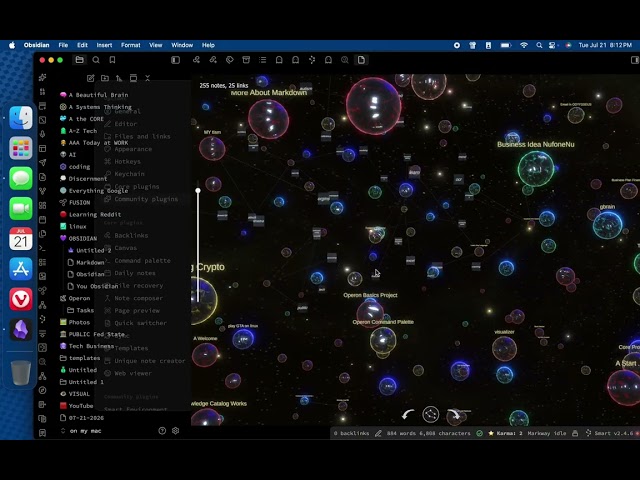This screenshot has width=640, height=480.
Task: Select the active file tab icon in the toolbar
Action: [361, 60]
